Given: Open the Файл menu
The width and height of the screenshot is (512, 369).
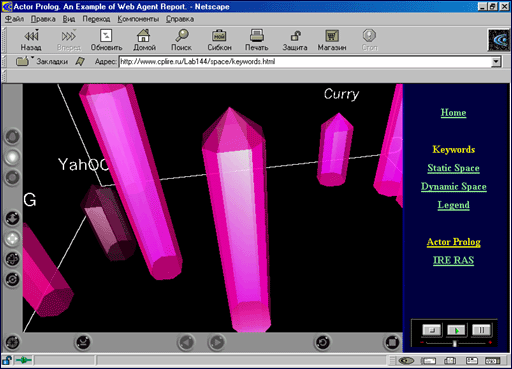Looking at the screenshot, I should (14, 19).
